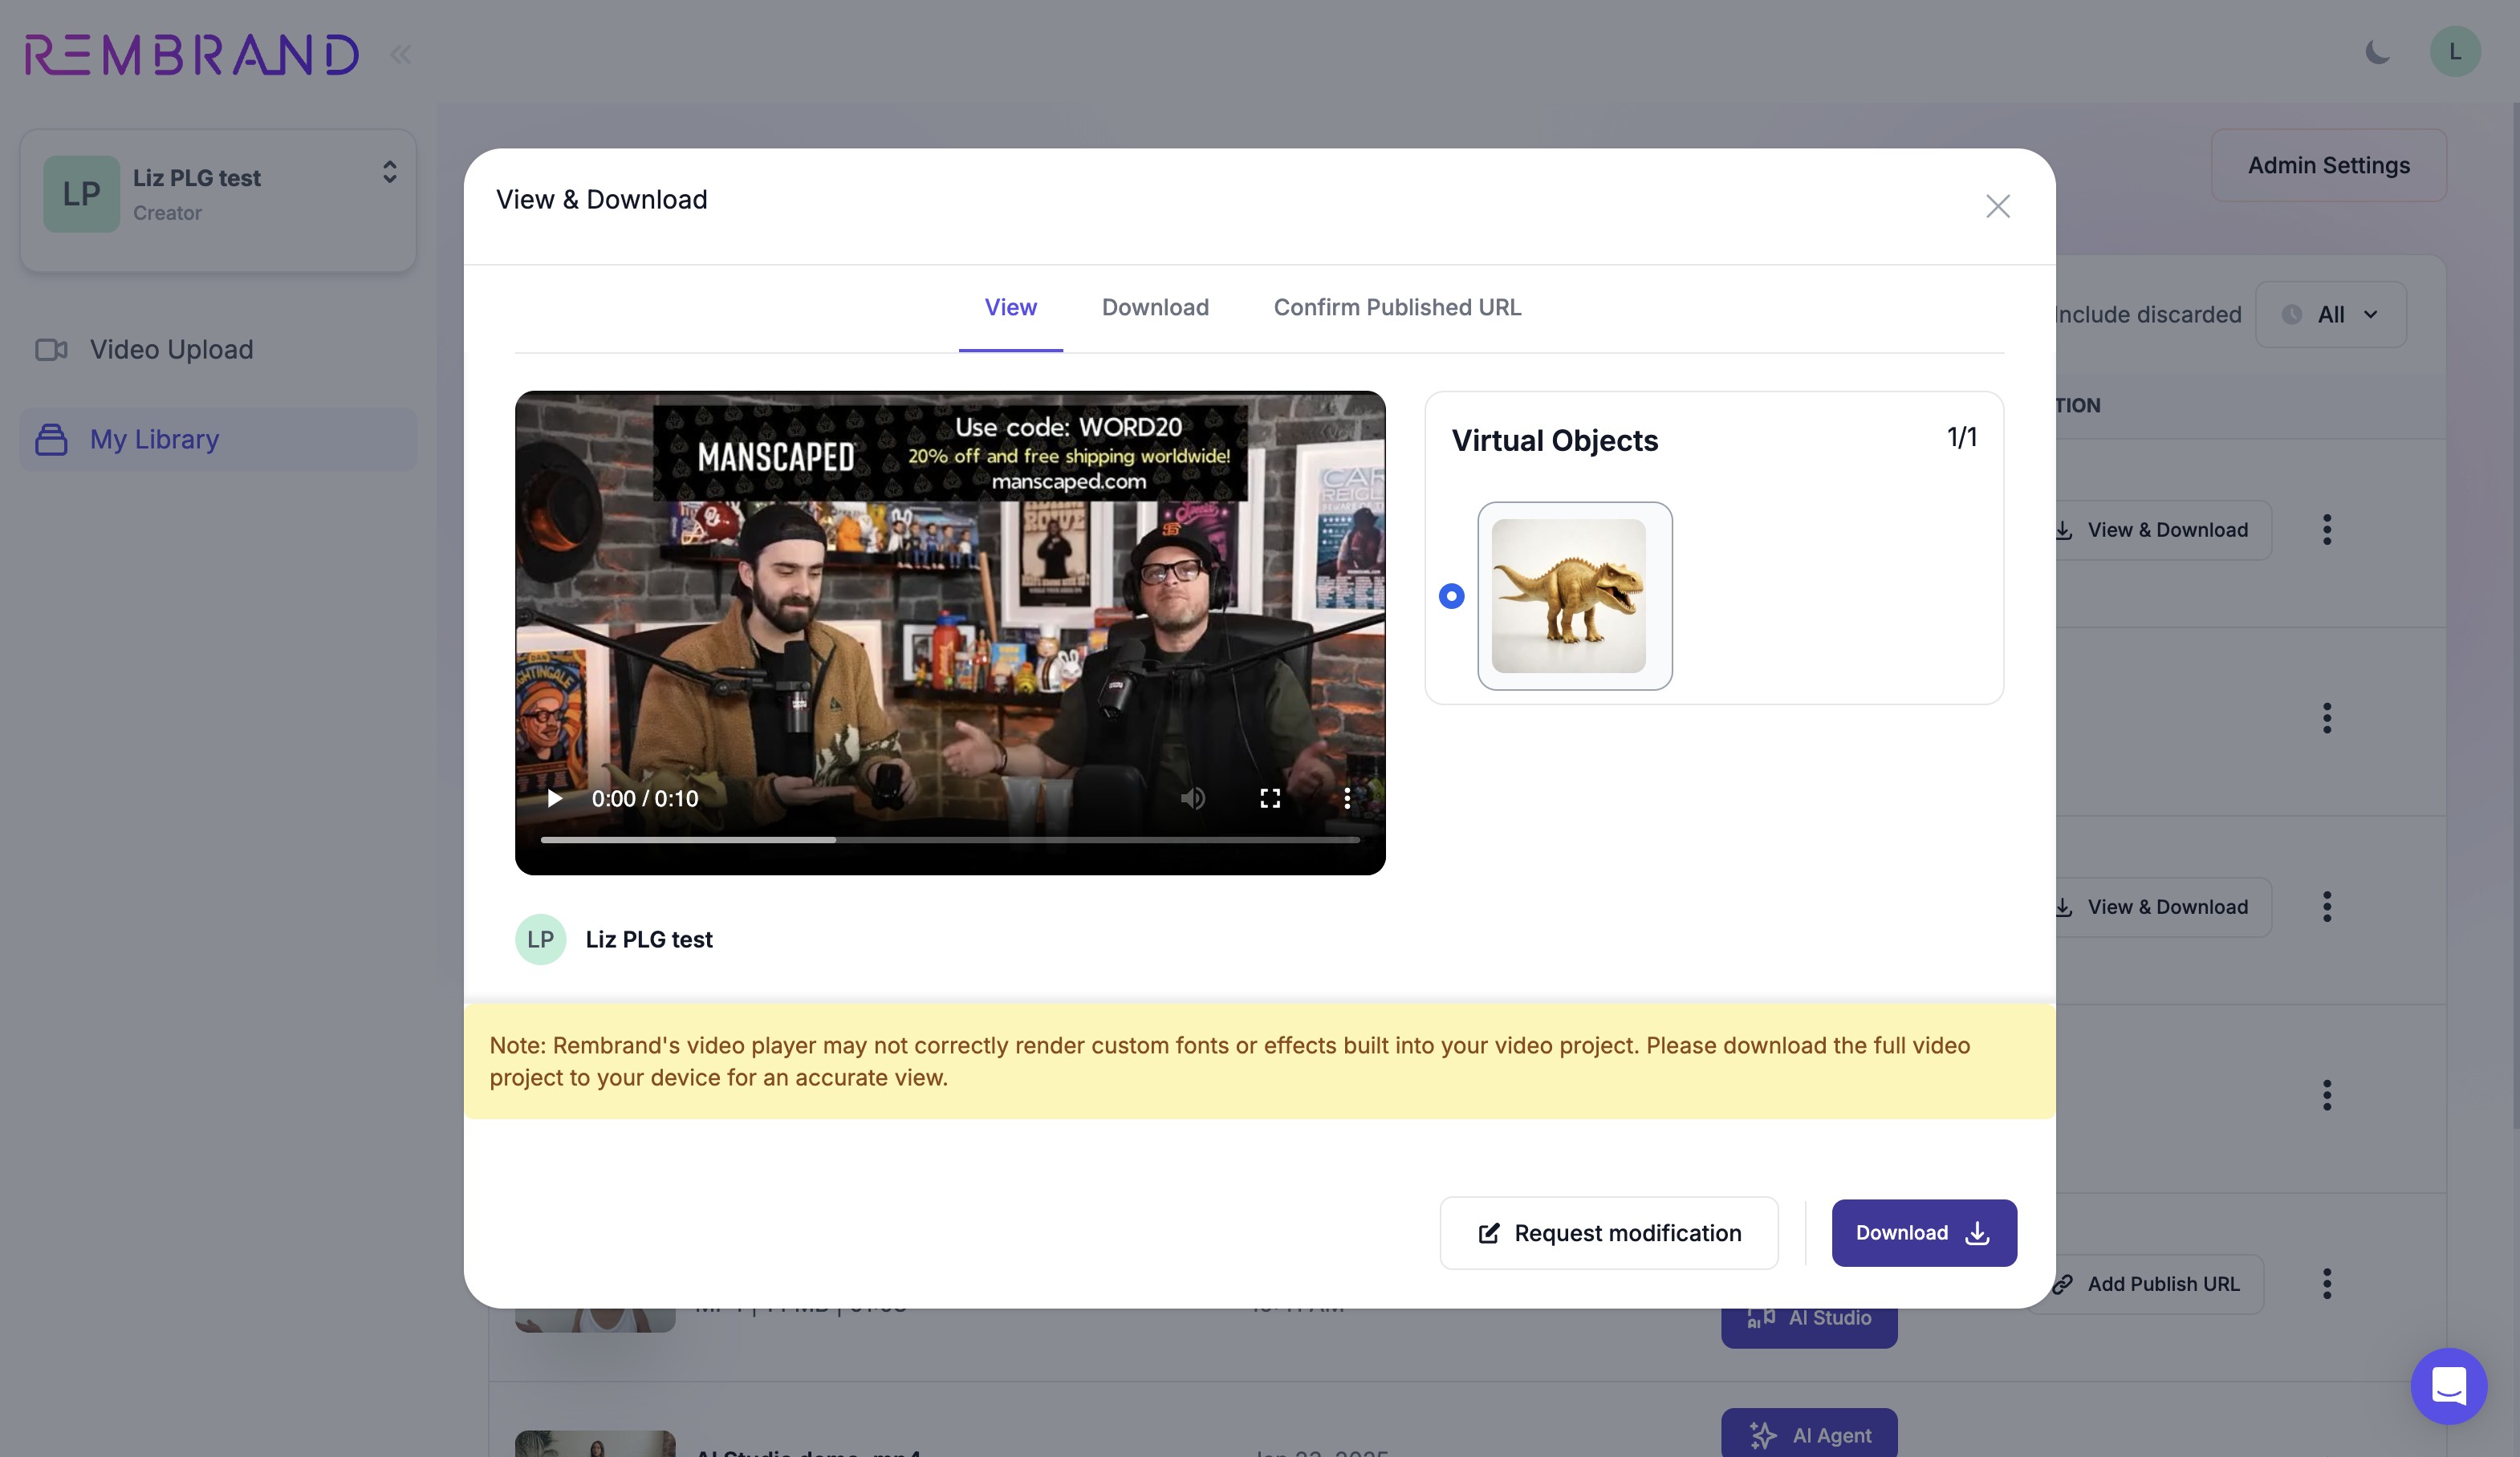Mute the video player volume
Screen dimensions: 2520x1457
pos(1192,798)
